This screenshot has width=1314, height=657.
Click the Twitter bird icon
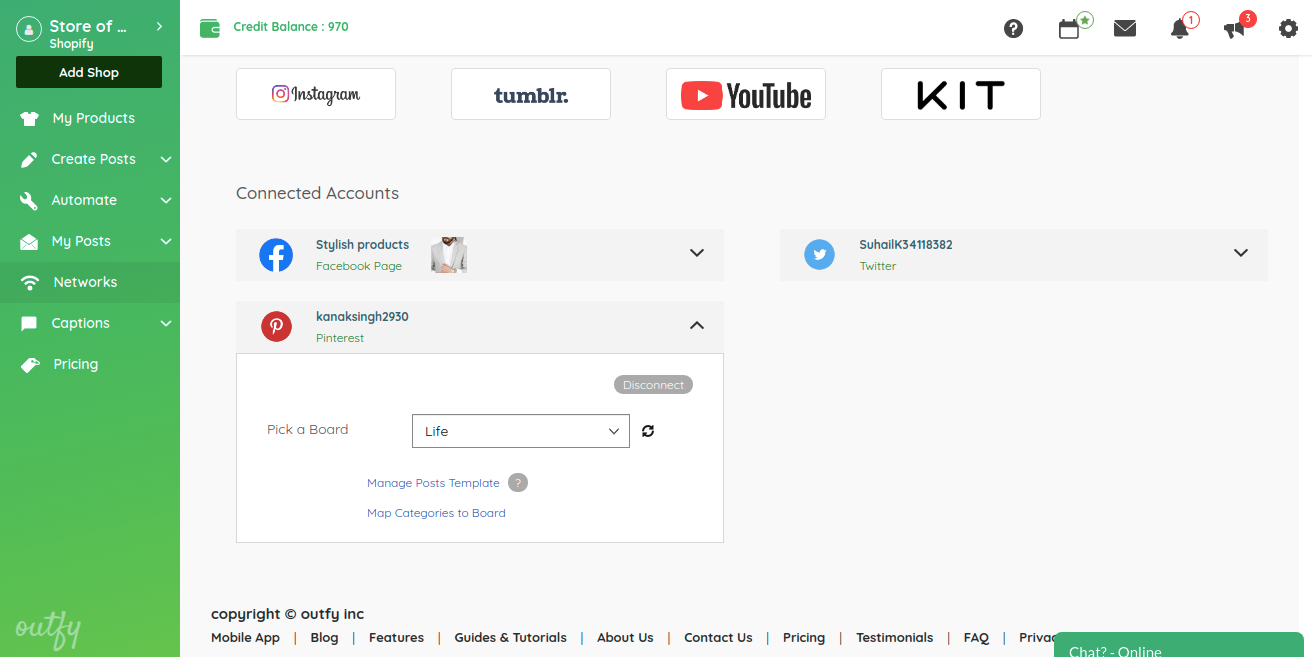(x=819, y=255)
